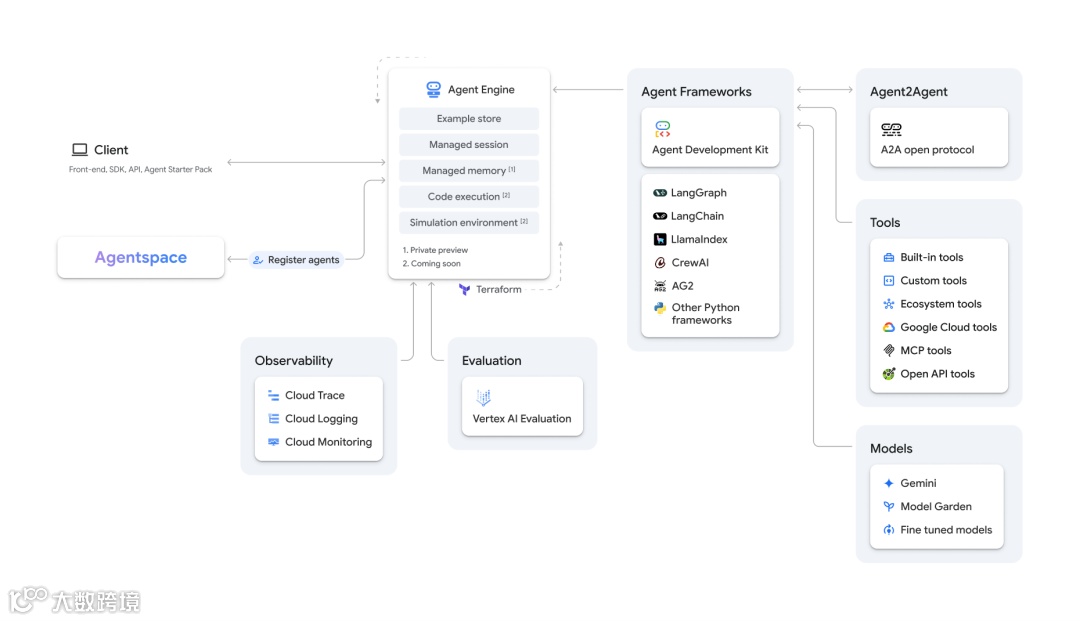Click the Client label

[111, 150]
